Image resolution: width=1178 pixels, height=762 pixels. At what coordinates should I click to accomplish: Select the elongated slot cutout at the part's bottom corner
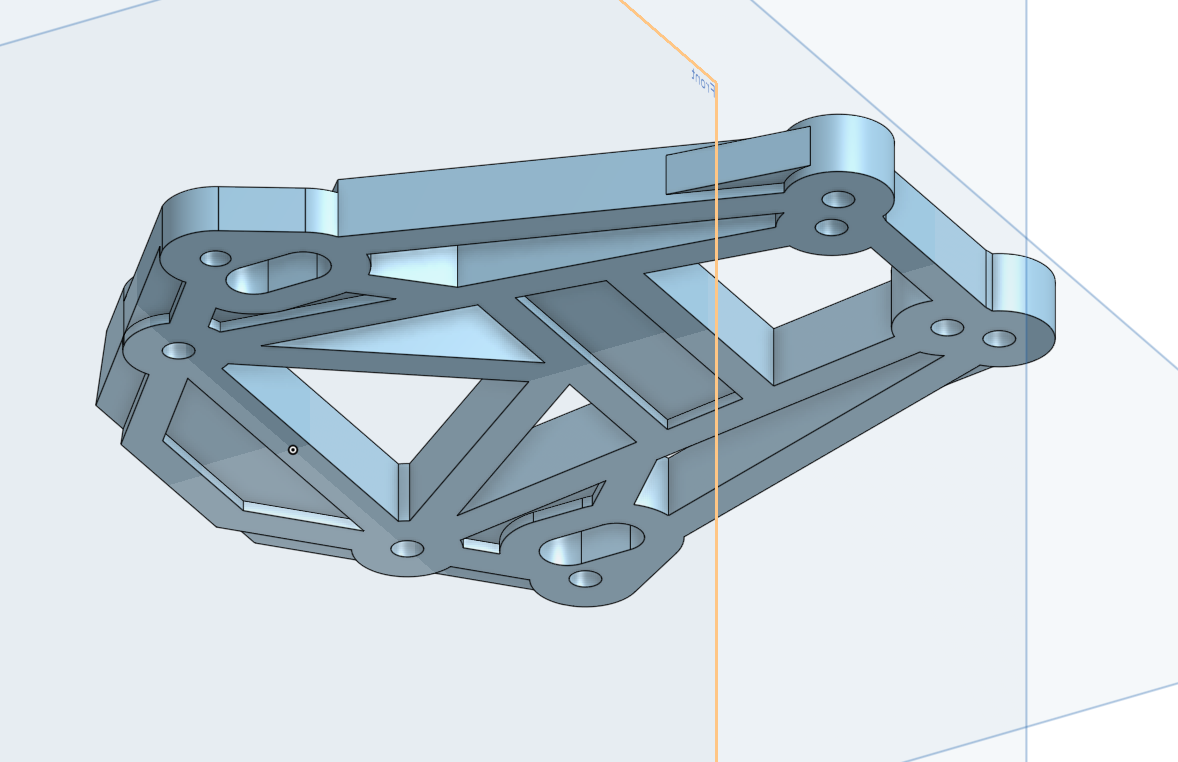coord(592,544)
